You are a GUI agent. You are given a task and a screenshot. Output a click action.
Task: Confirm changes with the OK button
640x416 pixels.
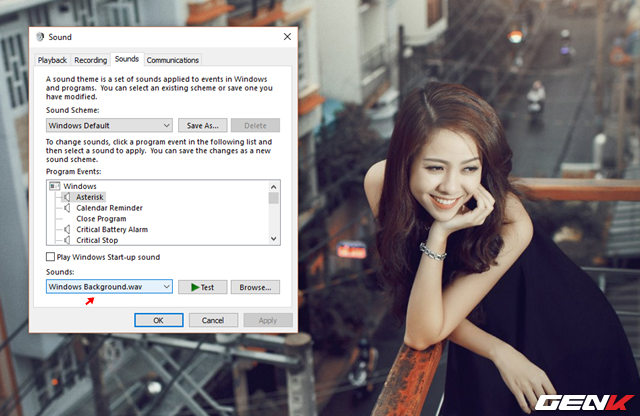click(x=158, y=320)
